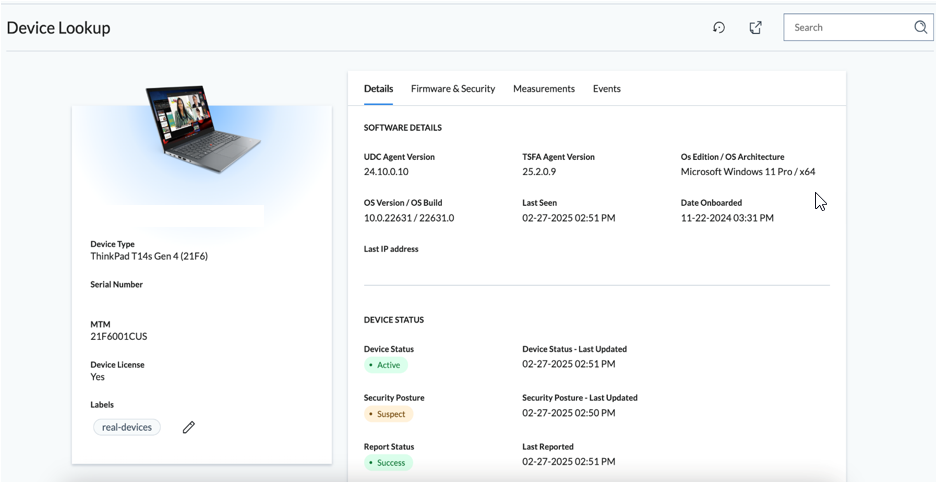Screen dimensions: 938x487
Task: Click the Success report status badge
Action: click(x=388, y=462)
